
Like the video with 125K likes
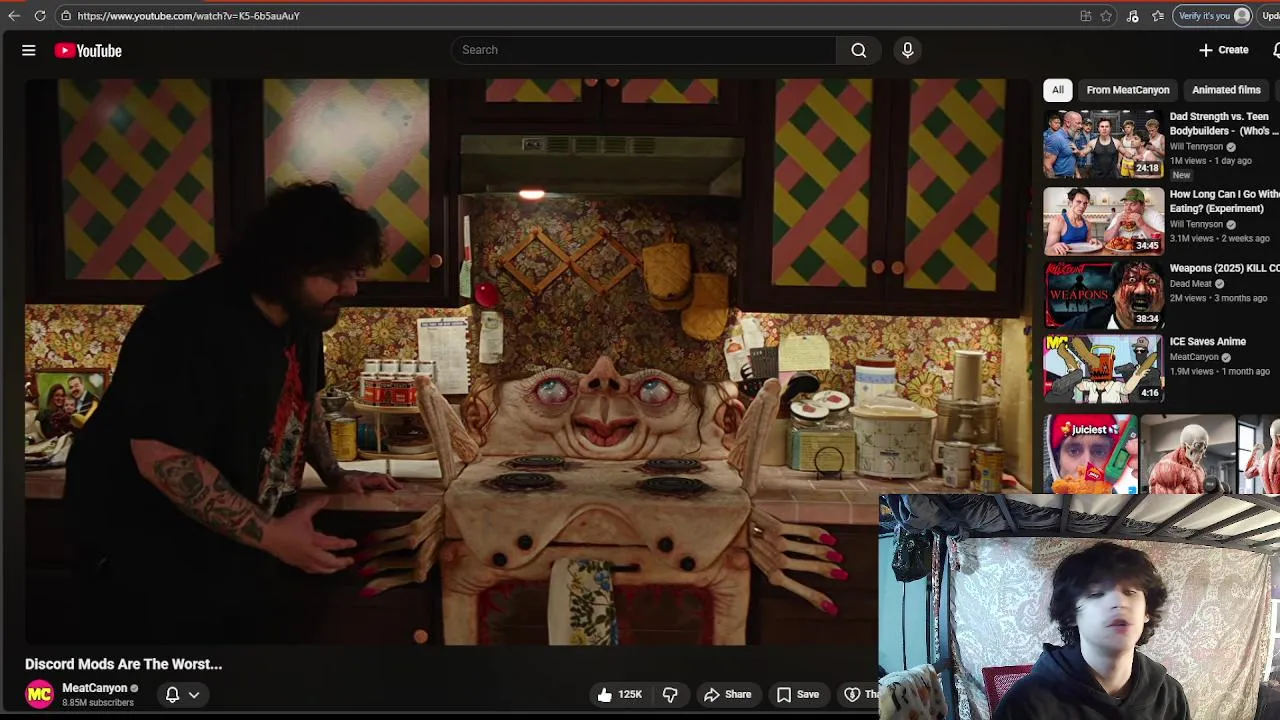tap(618, 694)
